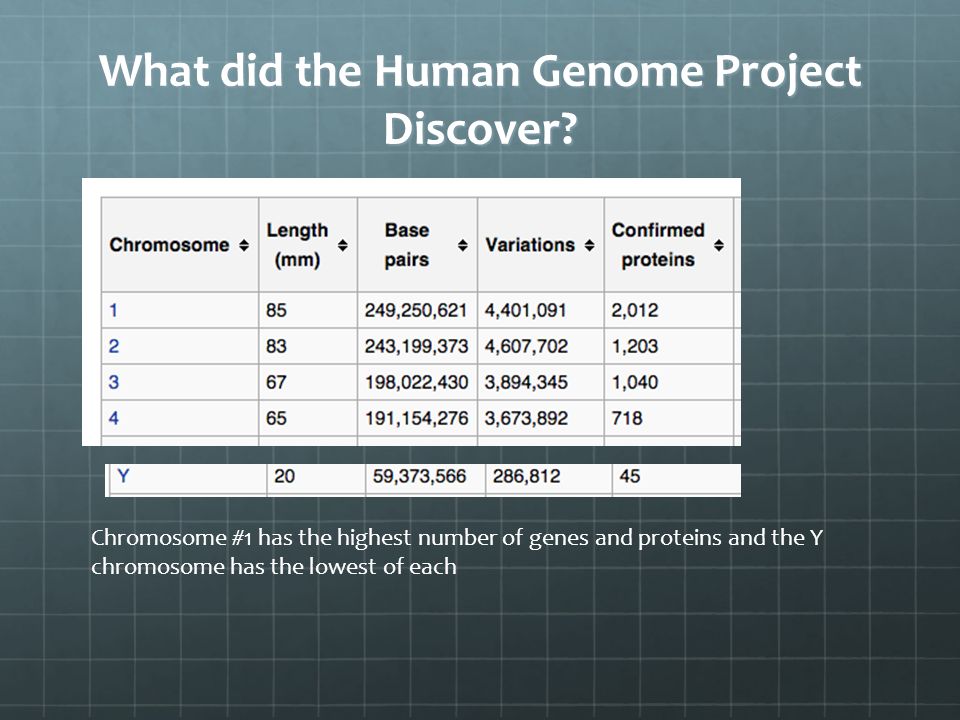Select the length value 67

tap(276, 383)
